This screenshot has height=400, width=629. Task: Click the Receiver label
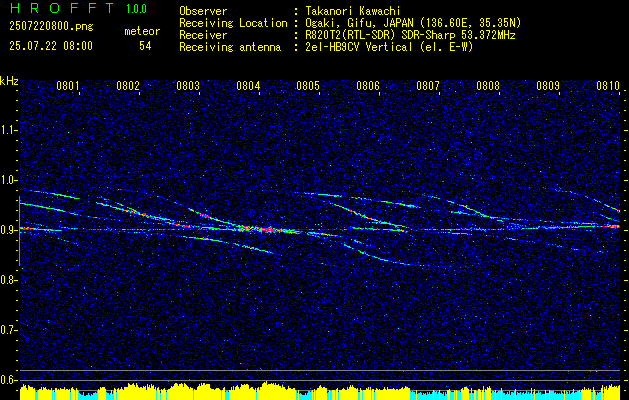pyautogui.click(x=203, y=35)
